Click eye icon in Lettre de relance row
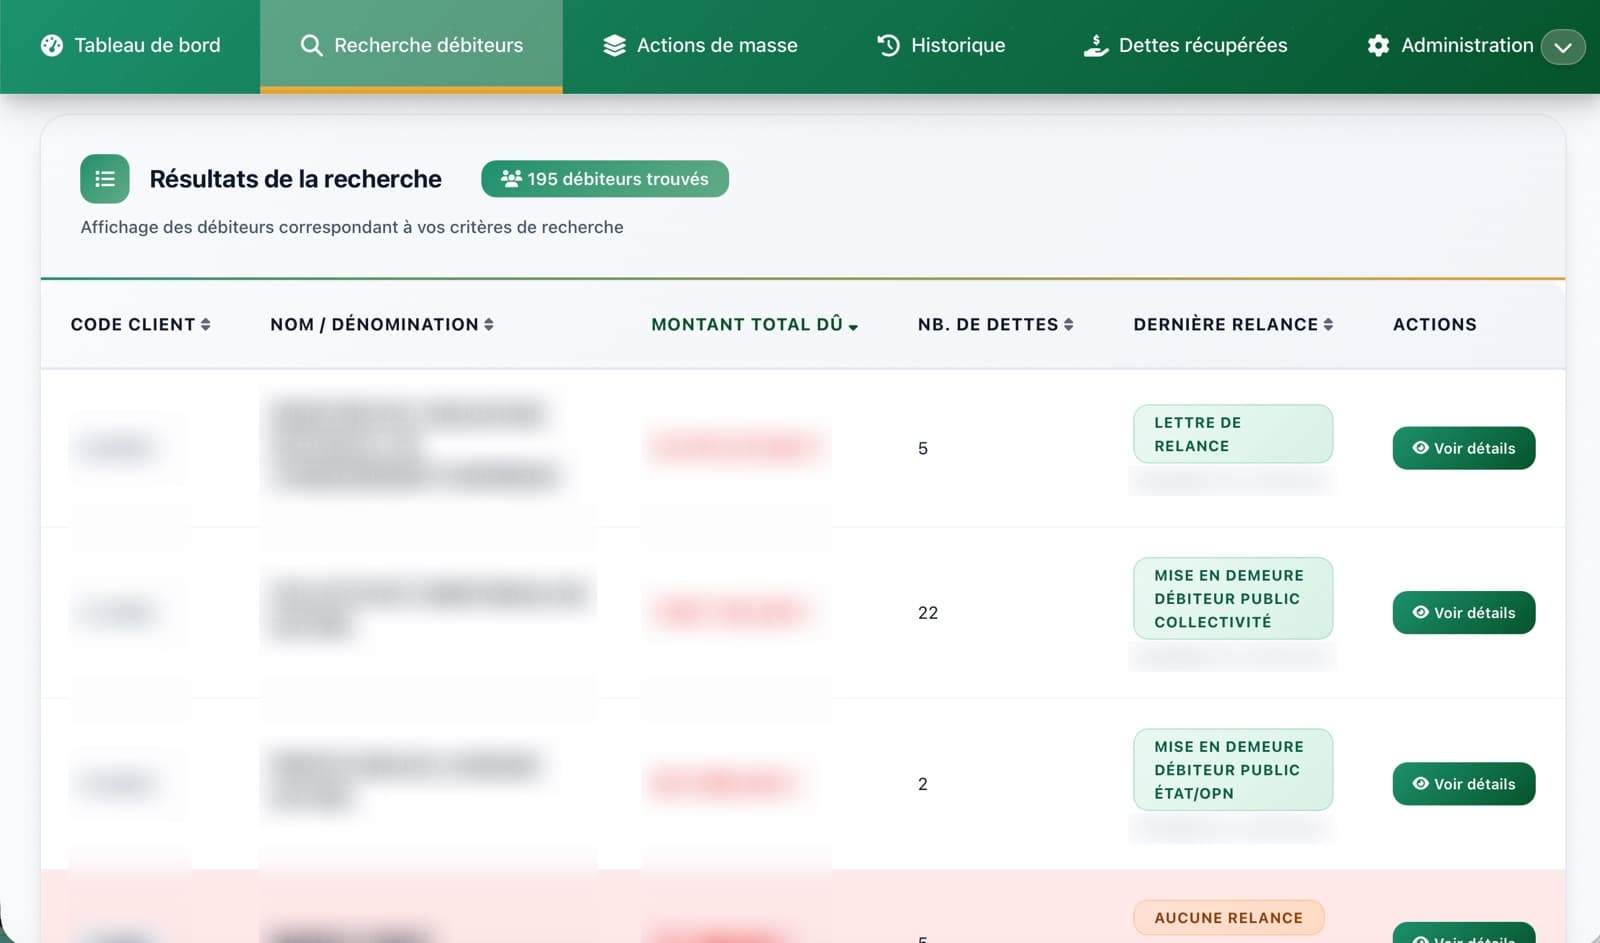The height and width of the screenshot is (943, 1600). pos(1420,448)
